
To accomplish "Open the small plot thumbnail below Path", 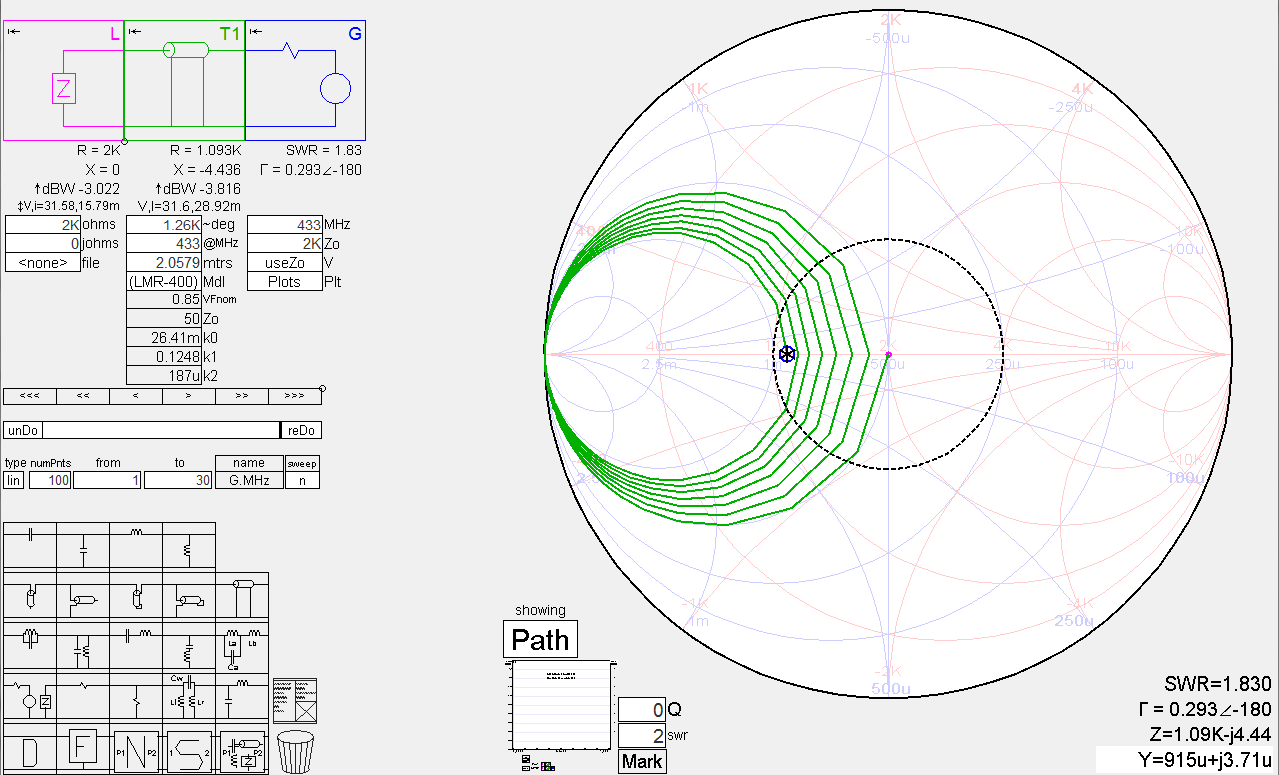I will (x=559, y=706).
